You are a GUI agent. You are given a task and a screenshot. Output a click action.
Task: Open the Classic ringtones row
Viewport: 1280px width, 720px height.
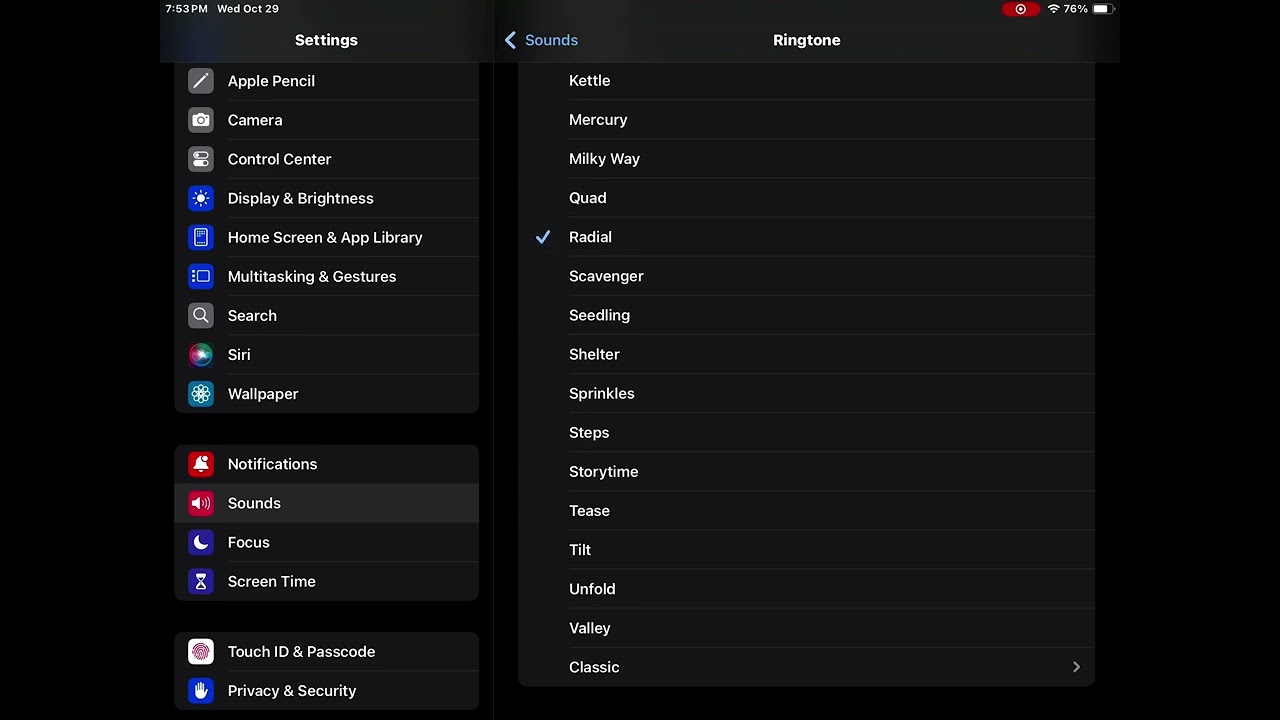coord(806,667)
